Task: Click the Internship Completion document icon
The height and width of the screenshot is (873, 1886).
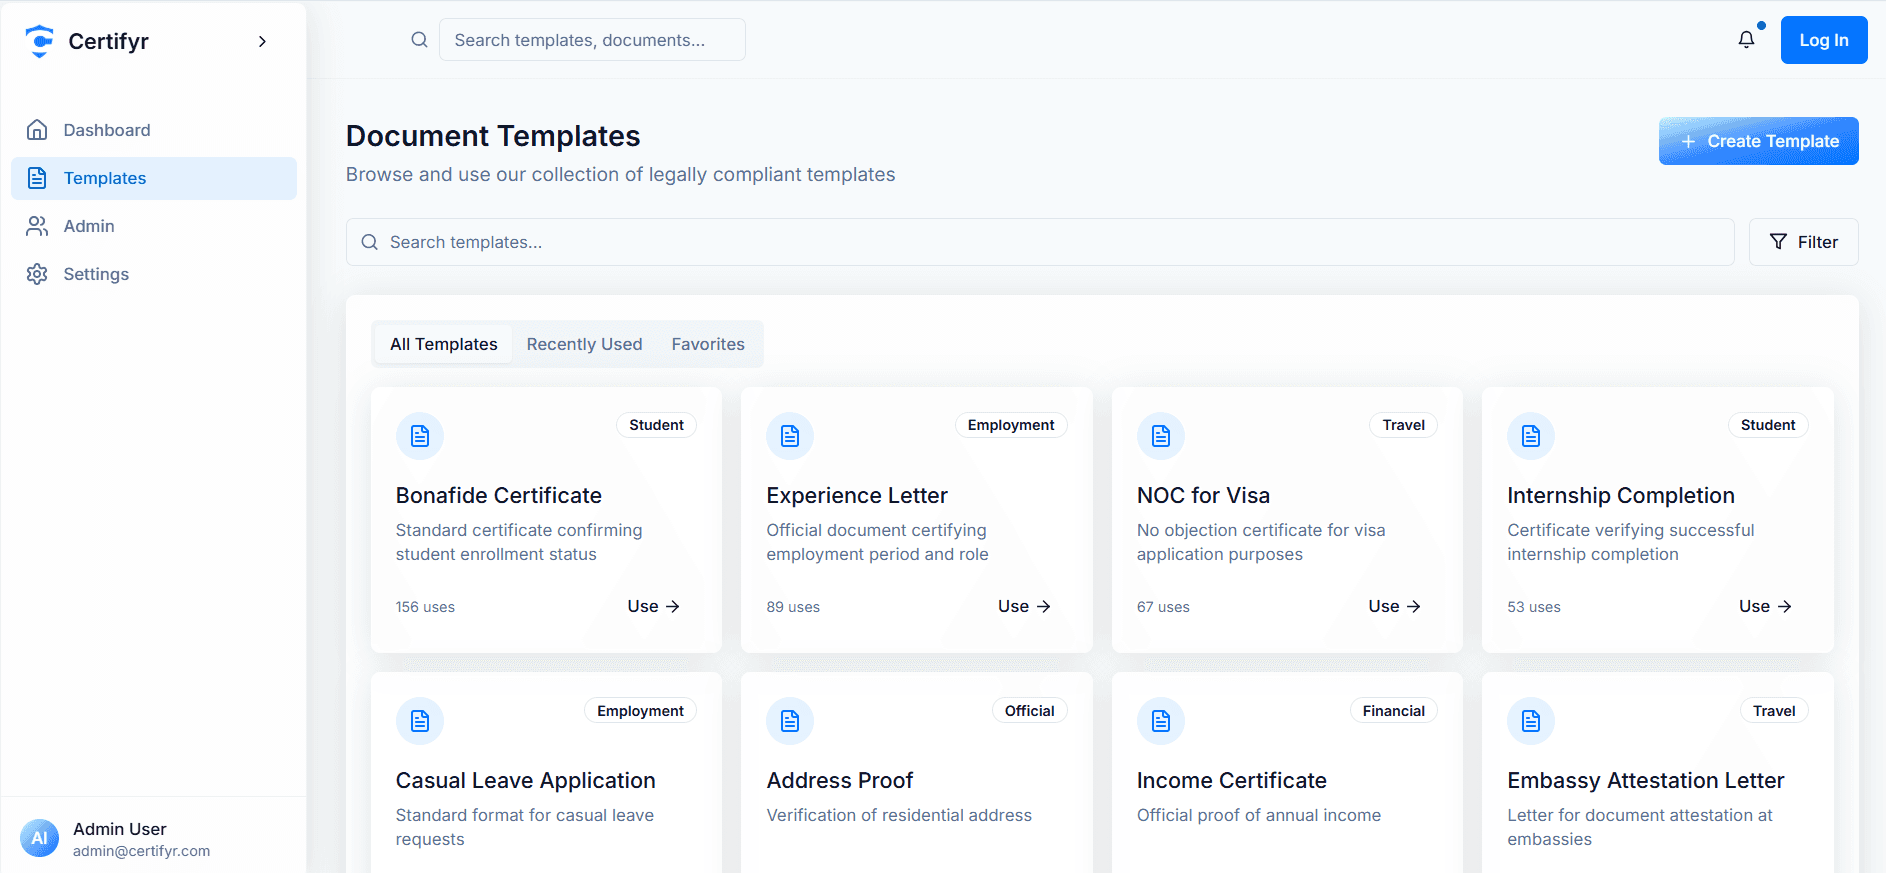Action: pos(1531,436)
